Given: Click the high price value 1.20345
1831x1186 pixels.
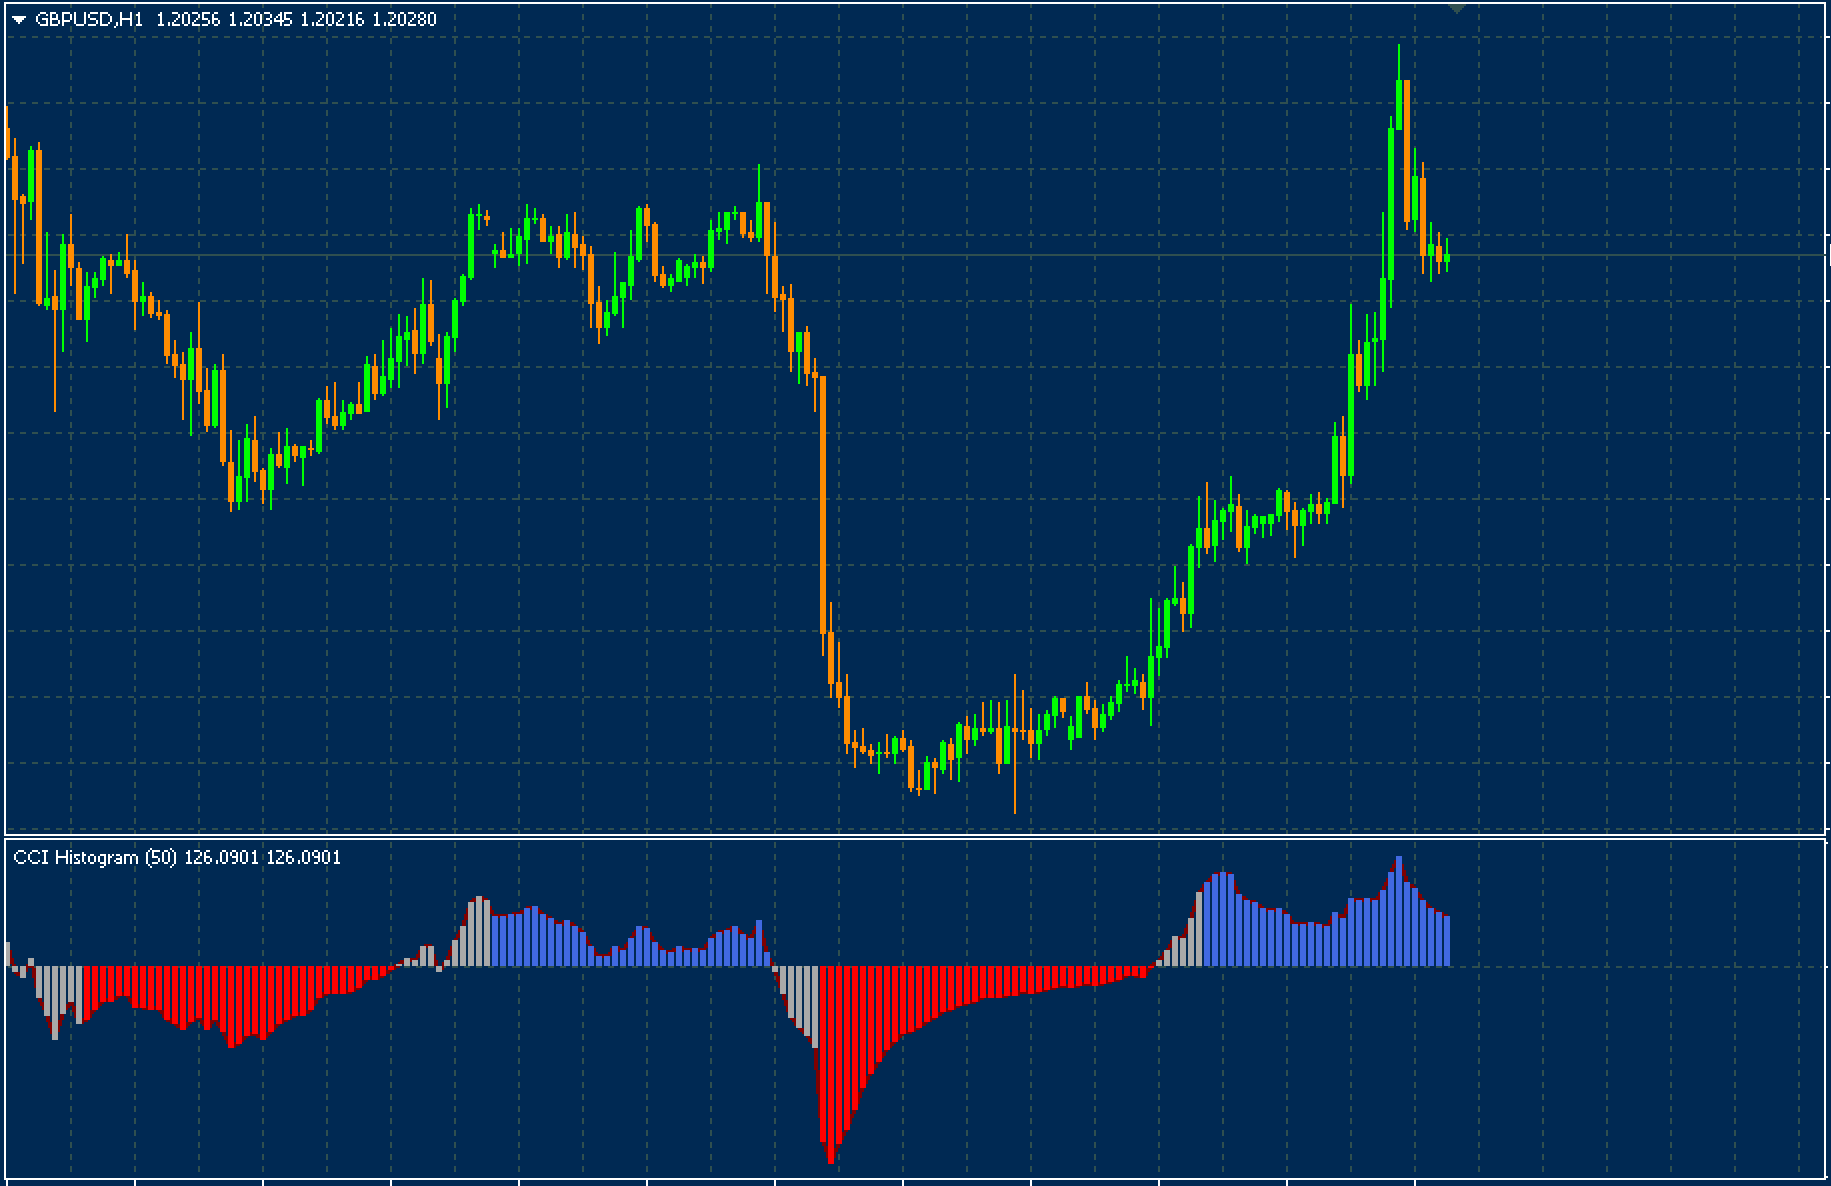Looking at the screenshot, I should (260, 19).
